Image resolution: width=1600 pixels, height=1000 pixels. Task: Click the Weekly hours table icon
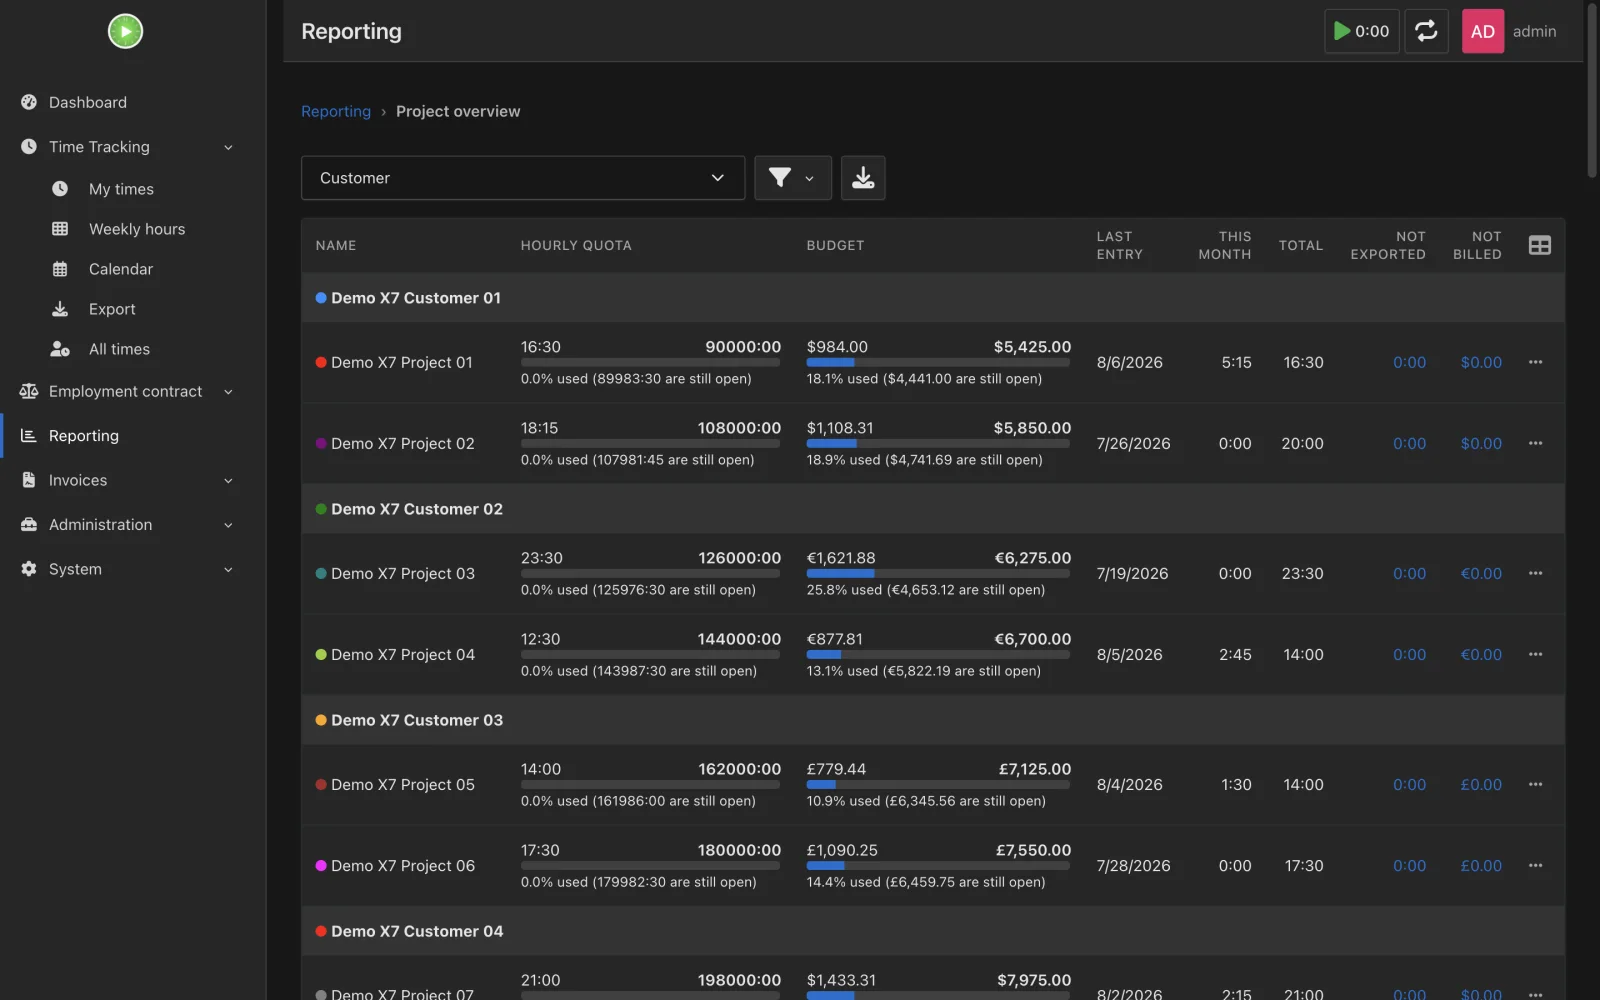pyautogui.click(x=60, y=229)
